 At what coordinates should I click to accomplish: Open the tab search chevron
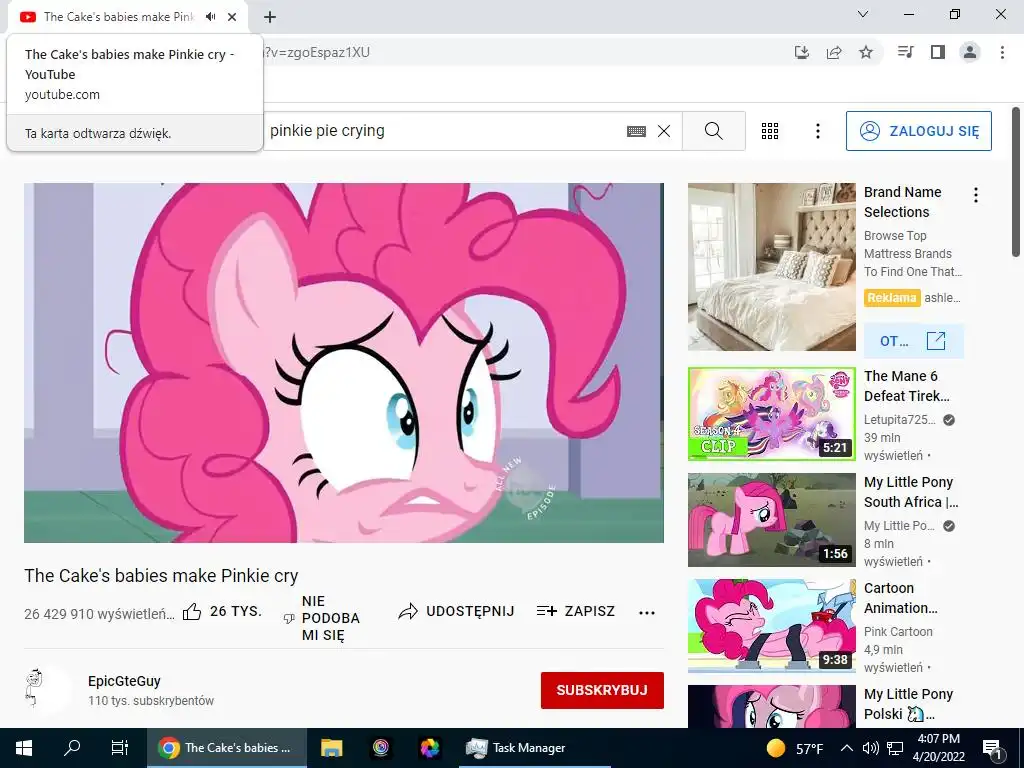pyautogui.click(x=863, y=14)
